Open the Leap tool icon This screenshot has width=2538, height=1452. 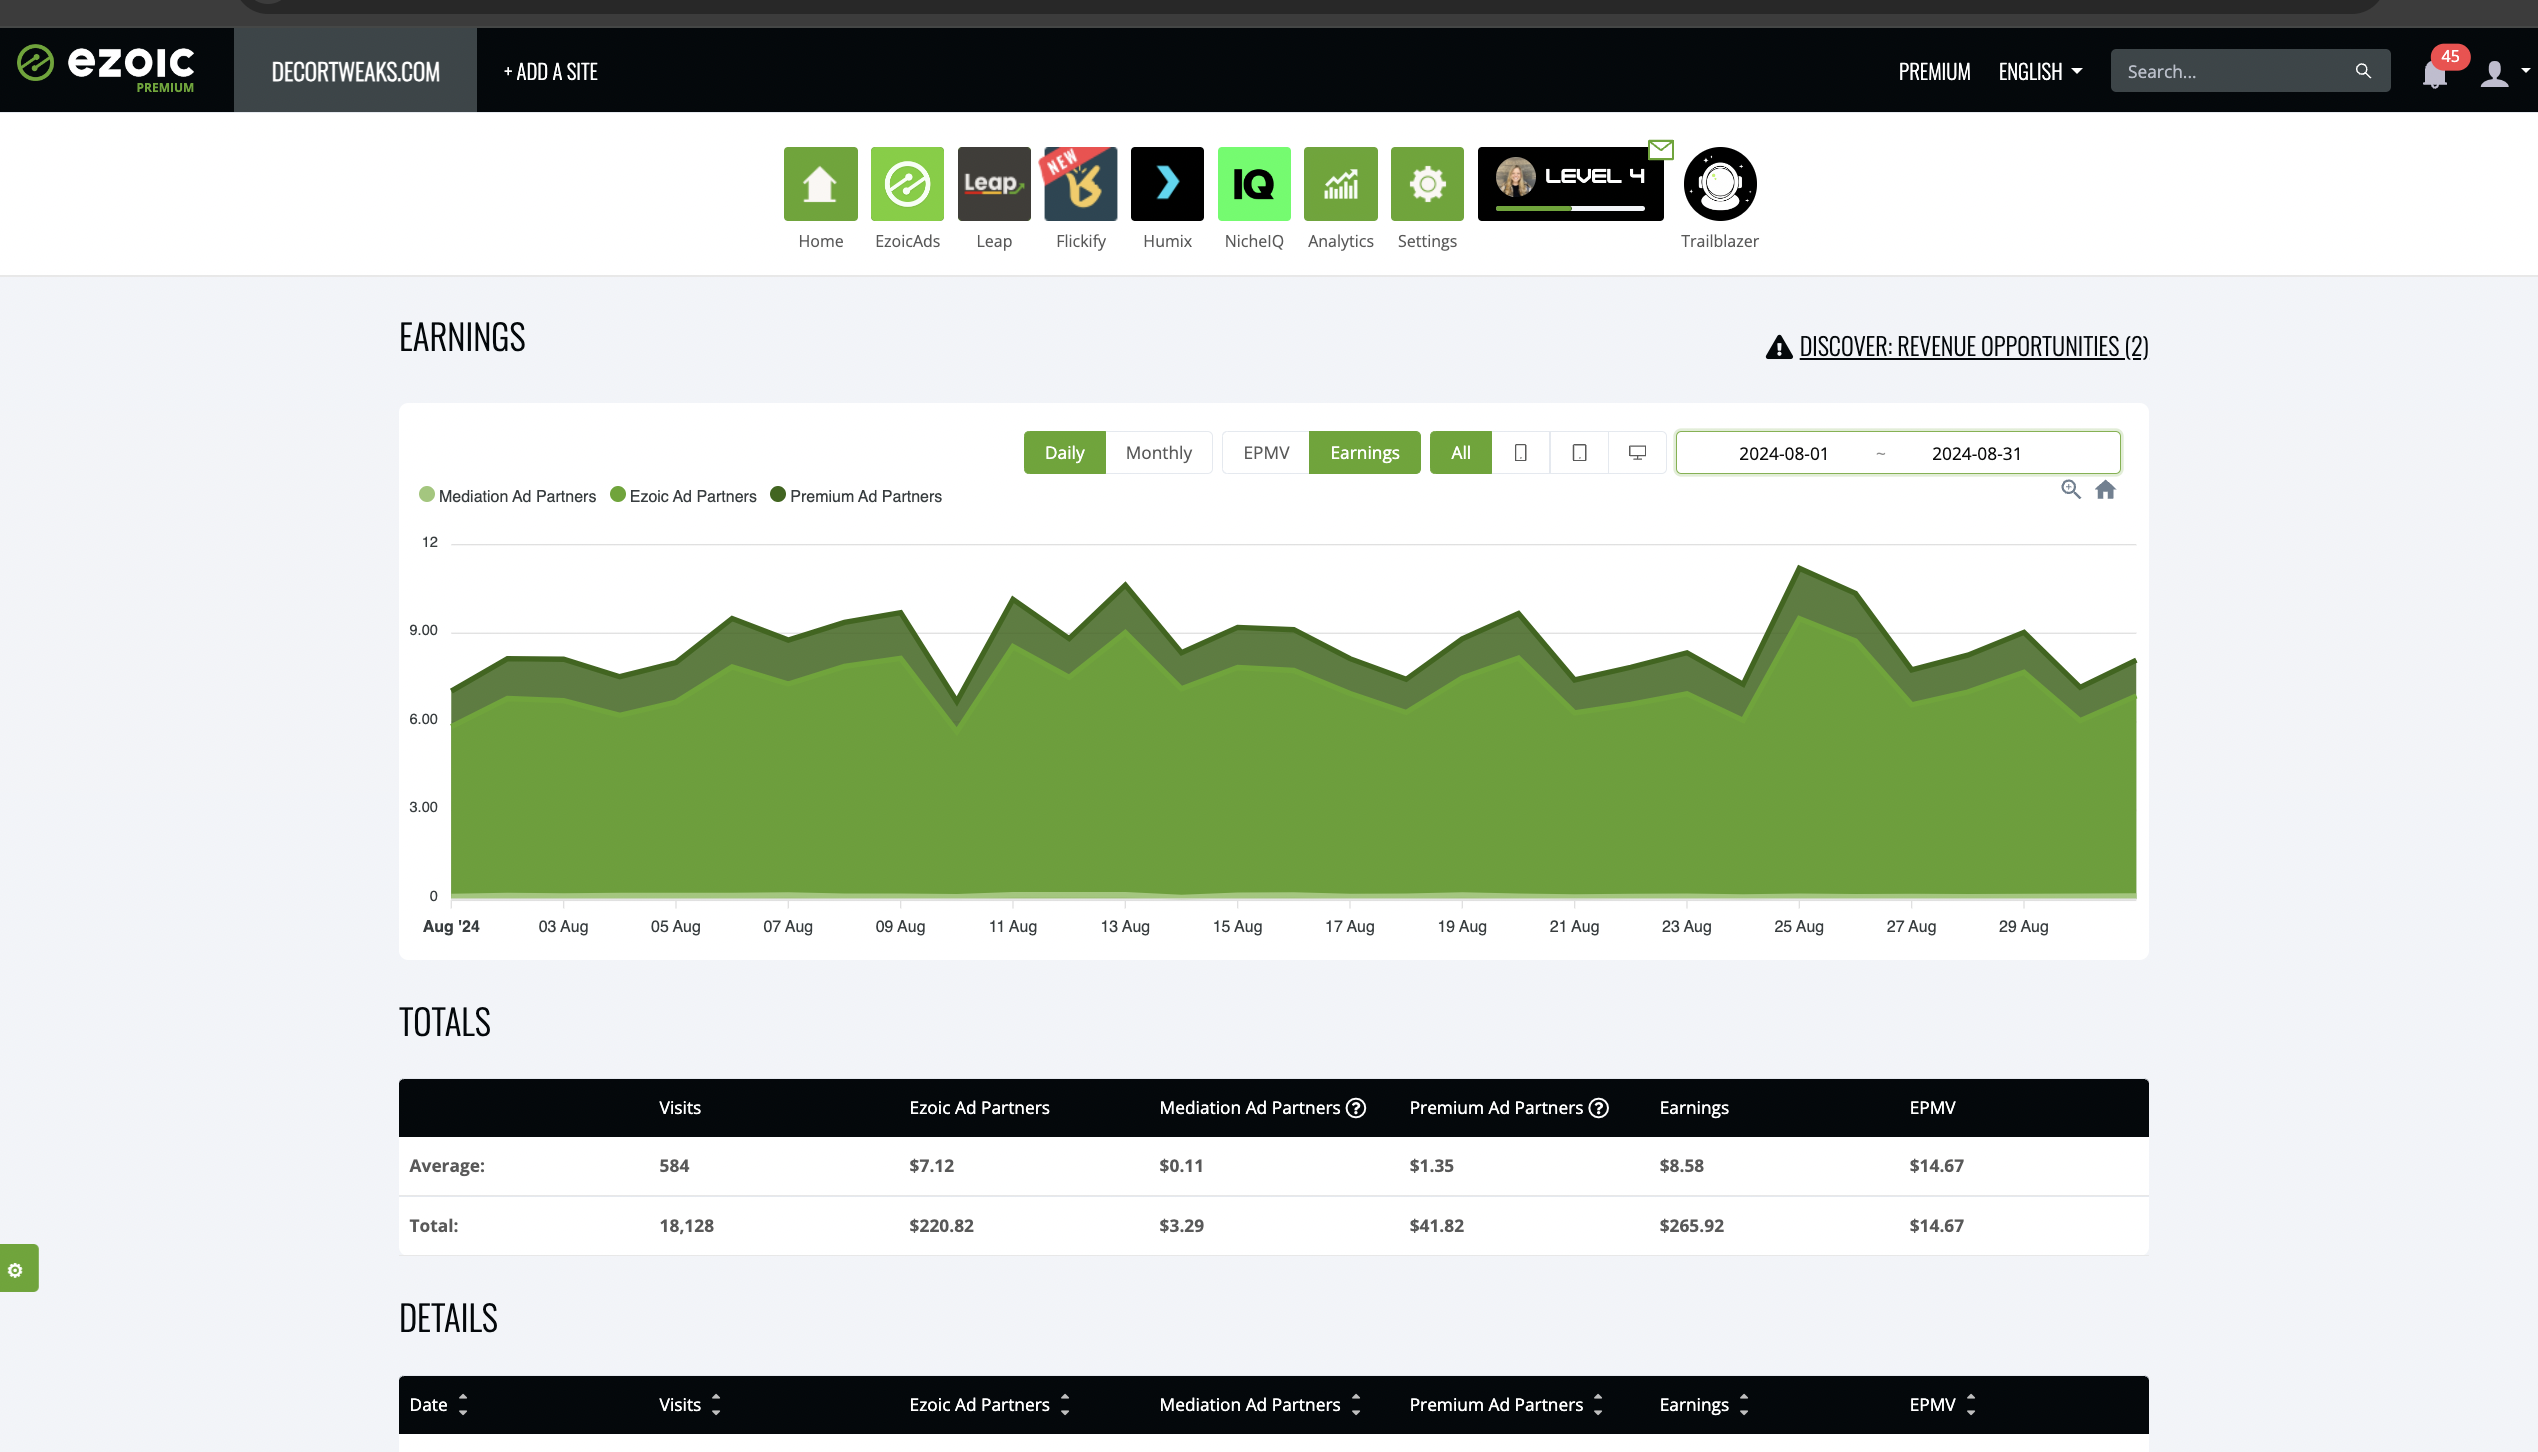click(x=994, y=184)
